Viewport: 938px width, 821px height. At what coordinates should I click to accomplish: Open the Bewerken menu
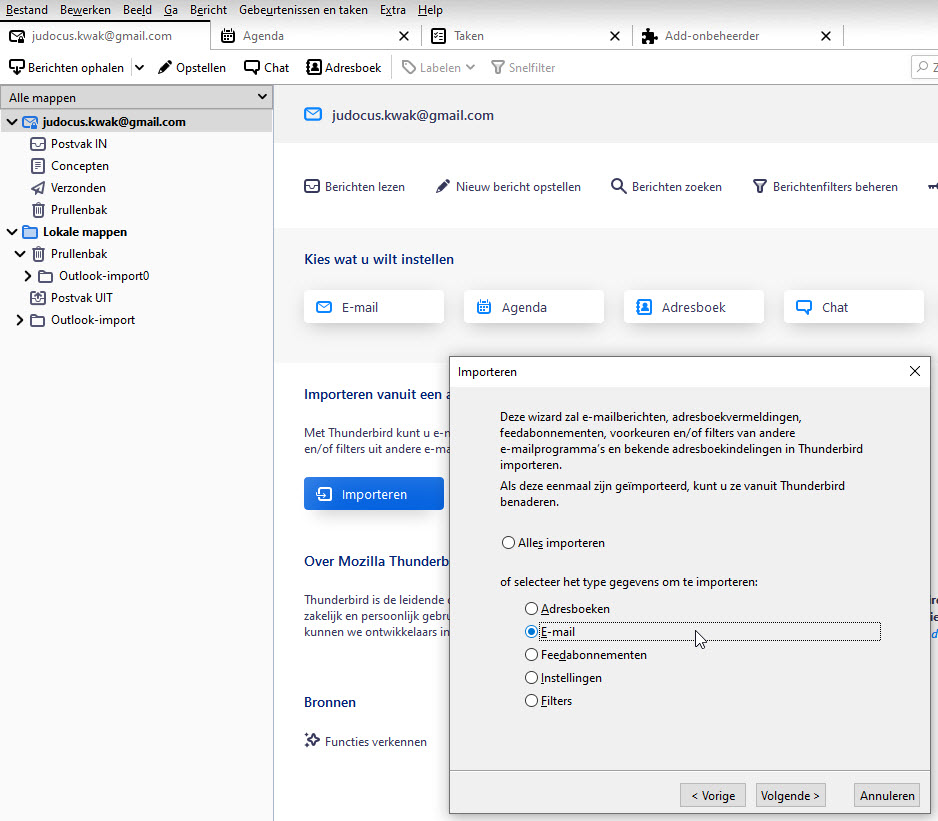tap(85, 10)
